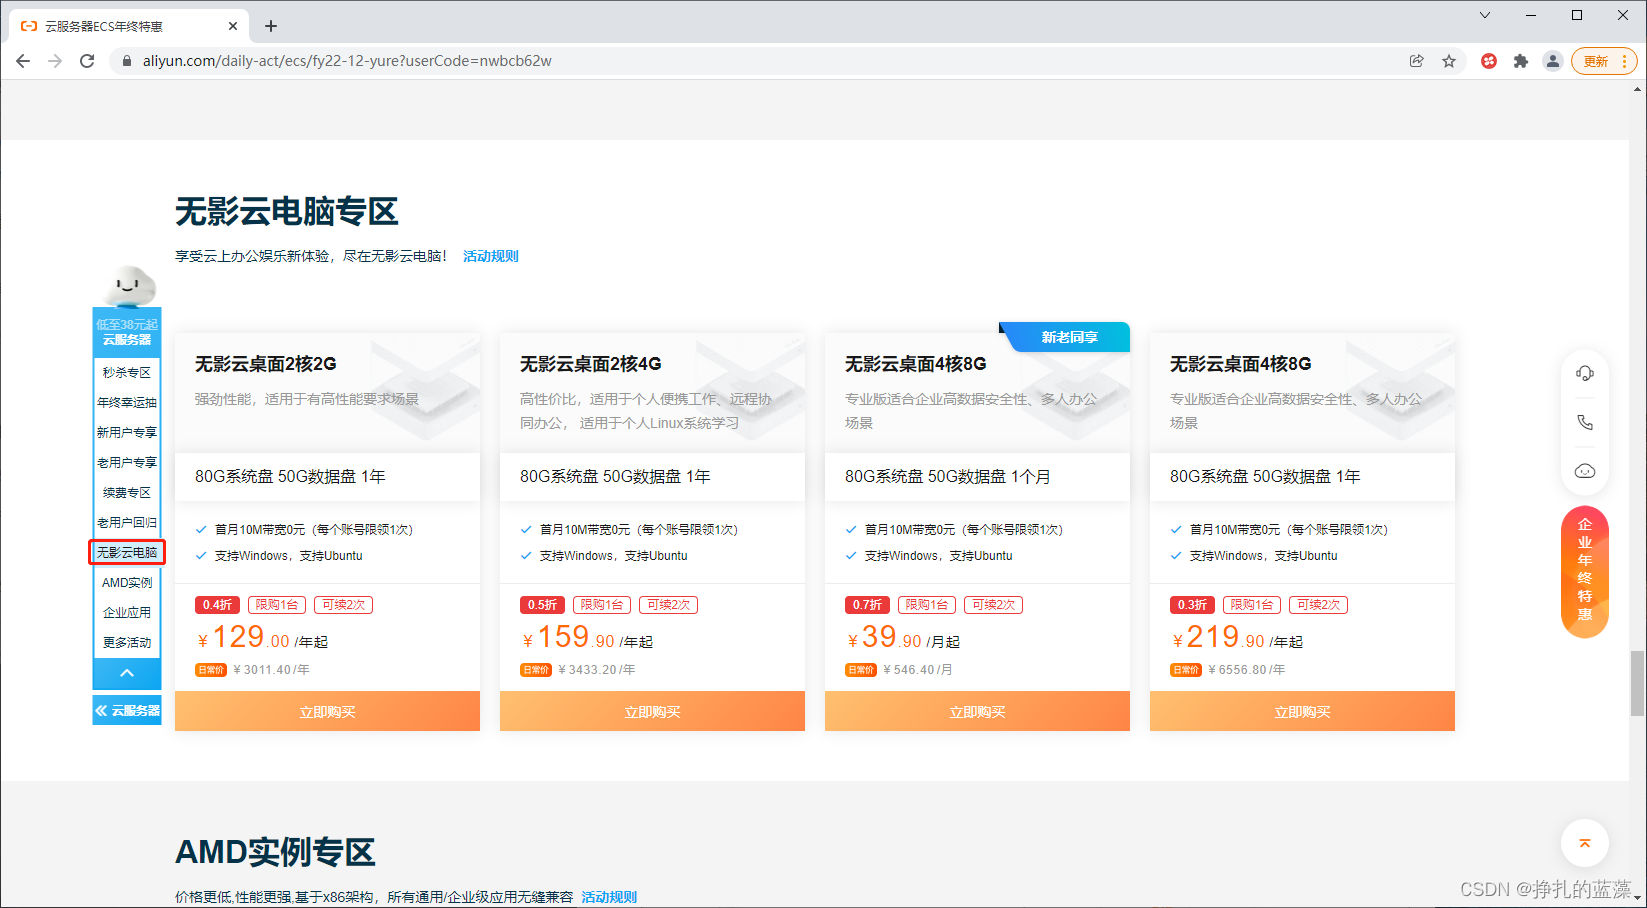This screenshot has height=908, width=1647.
Task: Click the 0.5折 discount badge
Action: pos(542,605)
